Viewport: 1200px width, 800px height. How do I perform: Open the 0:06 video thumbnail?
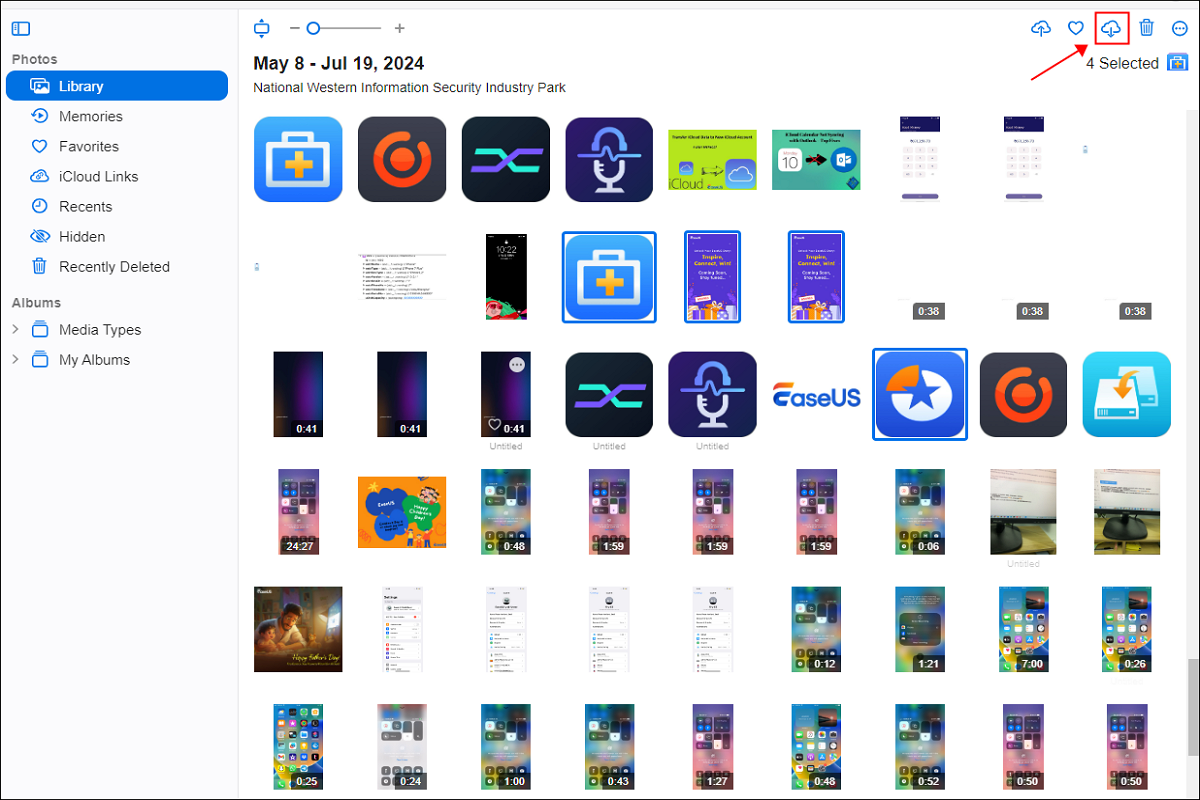[920, 512]
